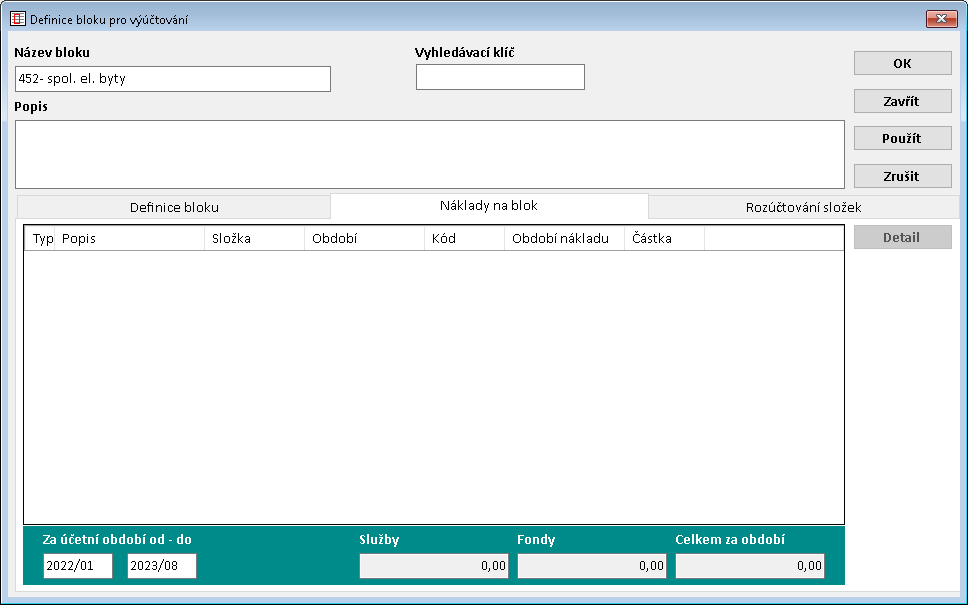
Task: Focus the Vyhledávací klíč input field
Action: coord(499,77)
